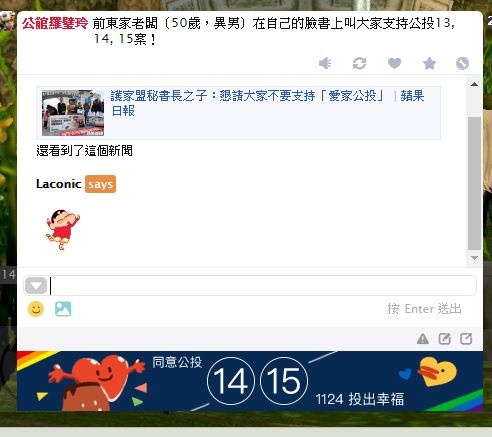Open the 護家盟秘書長之子 news link
This screenshot has height=437, width=492.
click(x=267, y=103)
